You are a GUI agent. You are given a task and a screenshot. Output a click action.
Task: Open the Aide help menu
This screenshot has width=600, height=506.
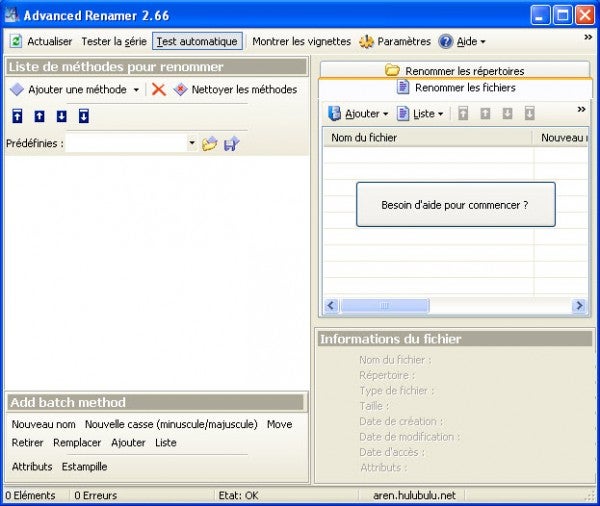462,41
